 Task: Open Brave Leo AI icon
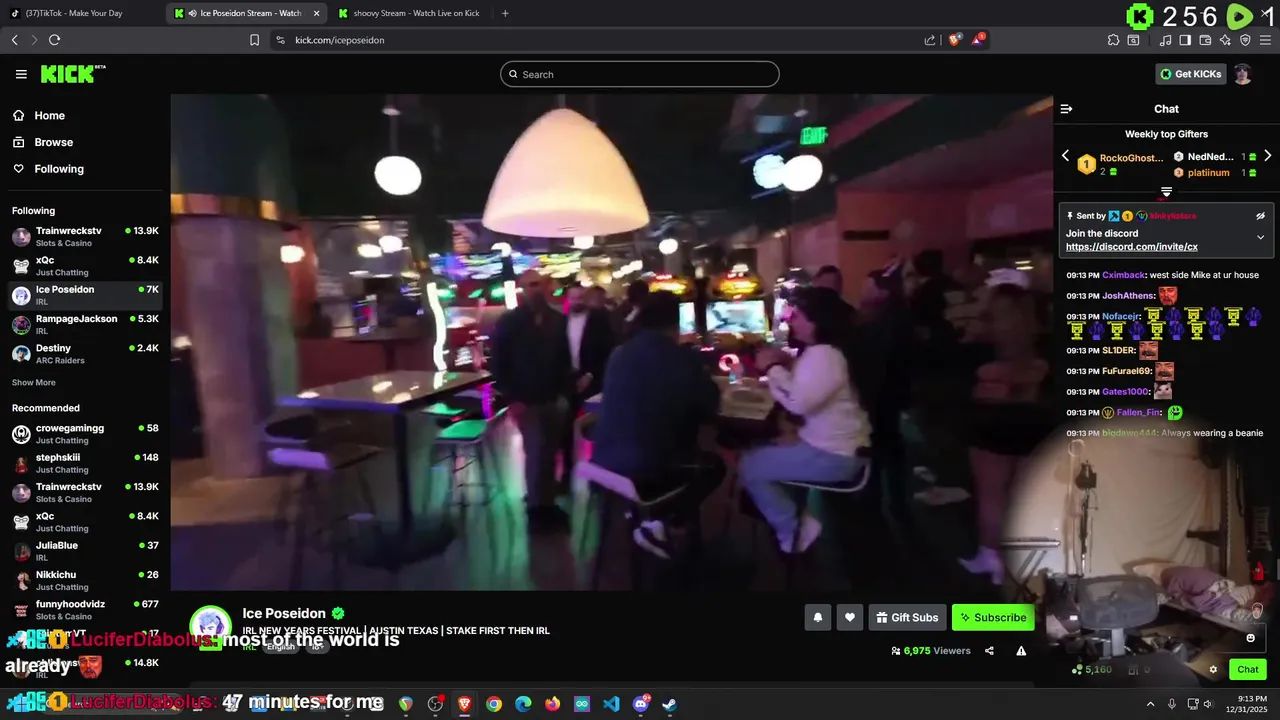1225,40
